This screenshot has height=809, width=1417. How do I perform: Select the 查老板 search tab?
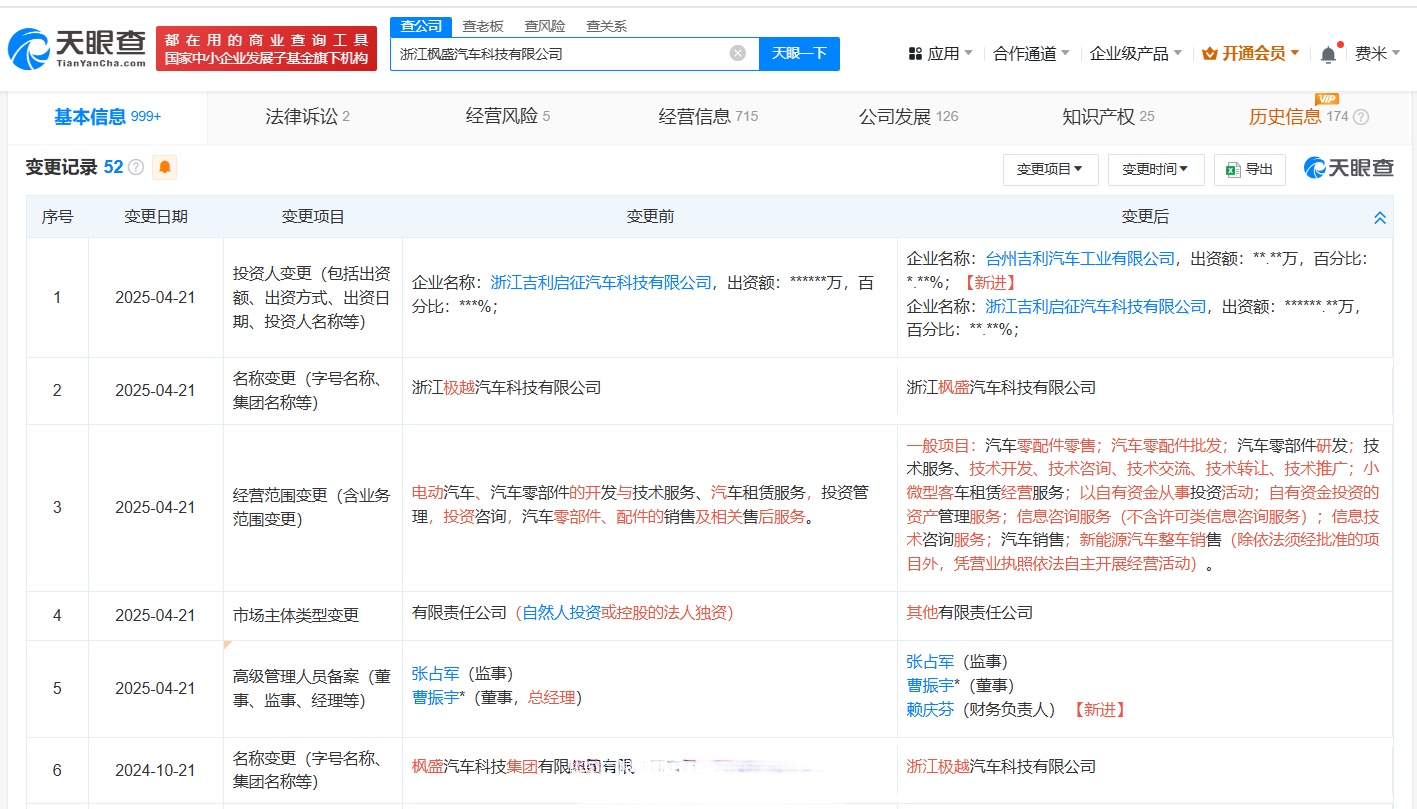pyautogui.click(x=483, y=26)
